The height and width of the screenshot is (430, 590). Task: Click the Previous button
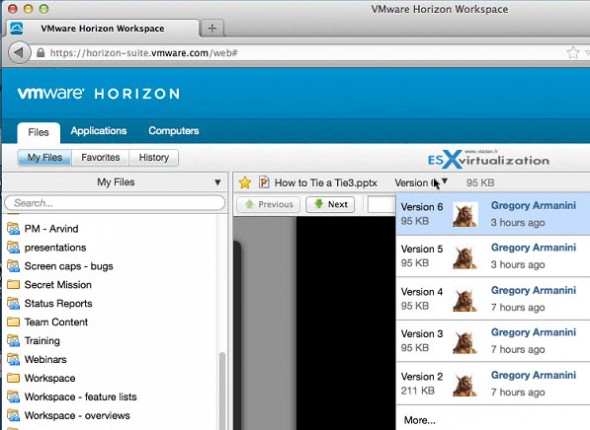[268, 204]
